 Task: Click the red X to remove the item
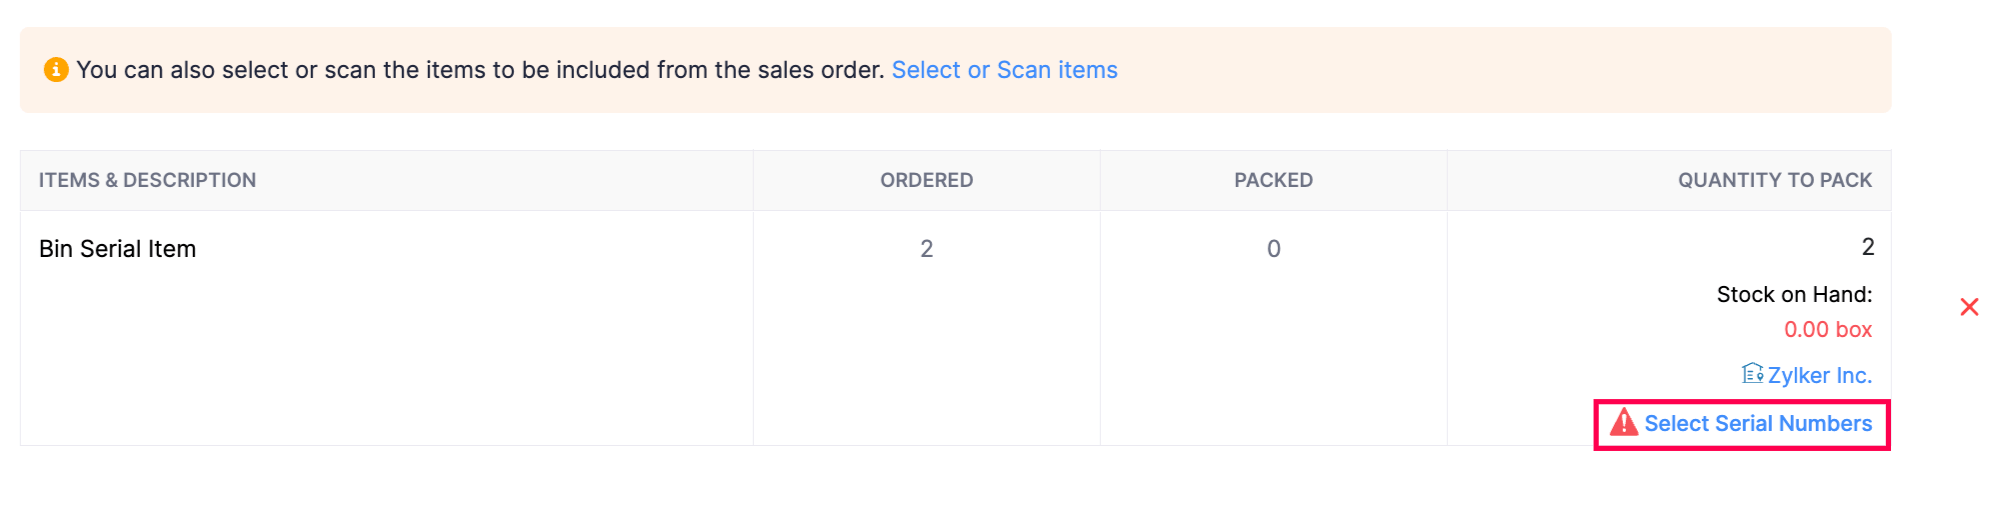[1969, 307]
